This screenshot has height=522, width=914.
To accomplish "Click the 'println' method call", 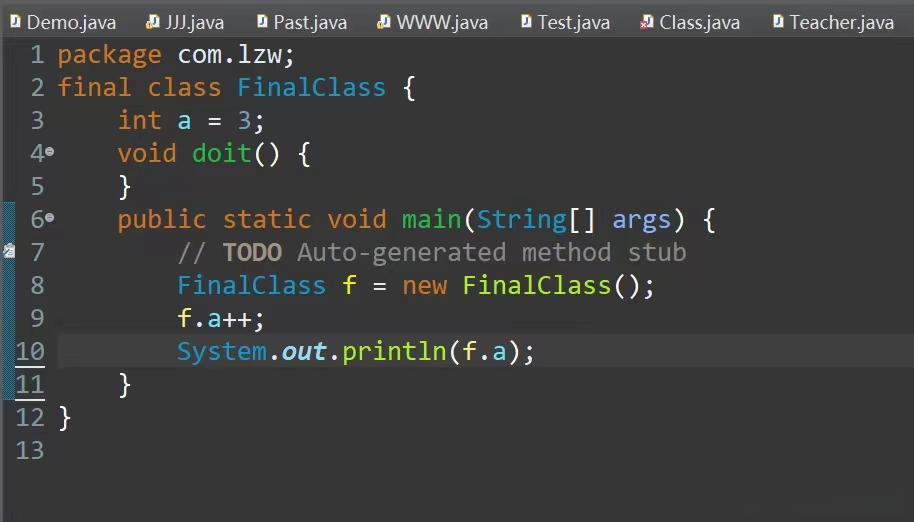I will 394,352.
